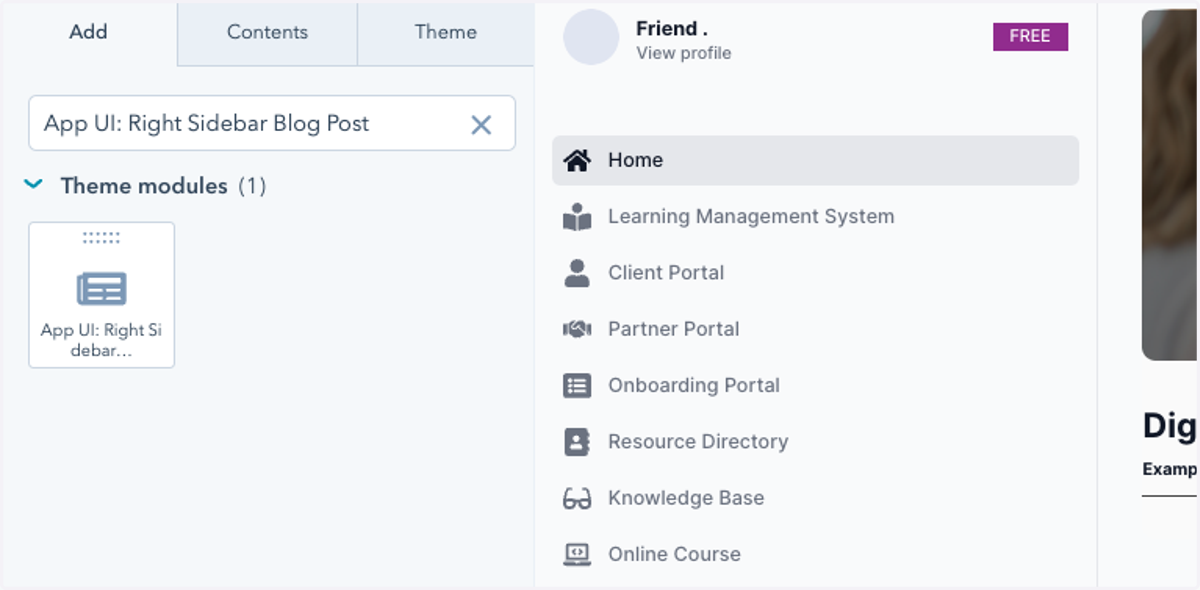Image resolution: width=1200 pixels, height=590 pixels.
Task: Open the Home icon in the sidebar
Action: pos(577,160)
